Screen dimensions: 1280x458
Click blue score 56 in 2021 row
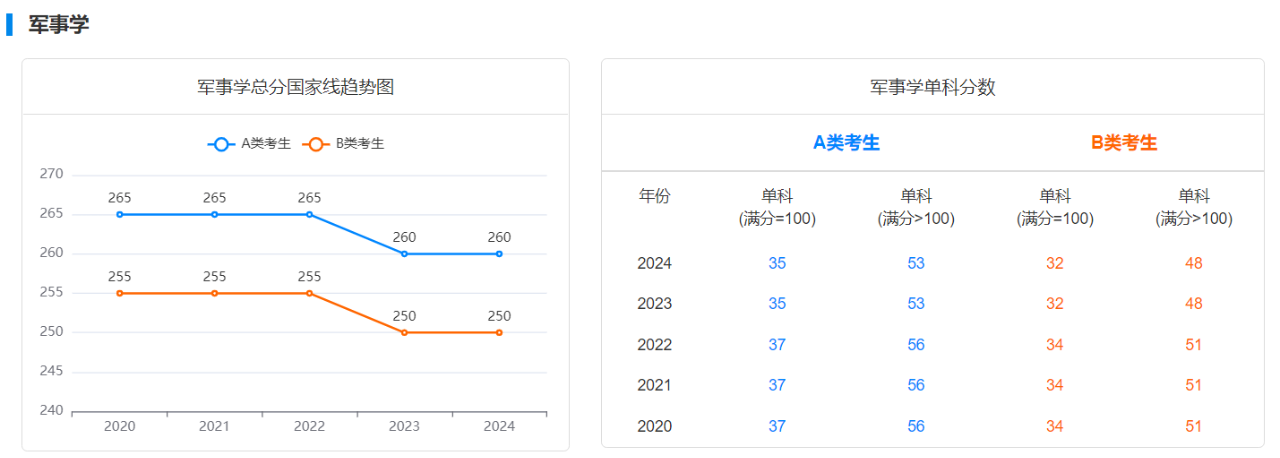click(x=916, y=385)
